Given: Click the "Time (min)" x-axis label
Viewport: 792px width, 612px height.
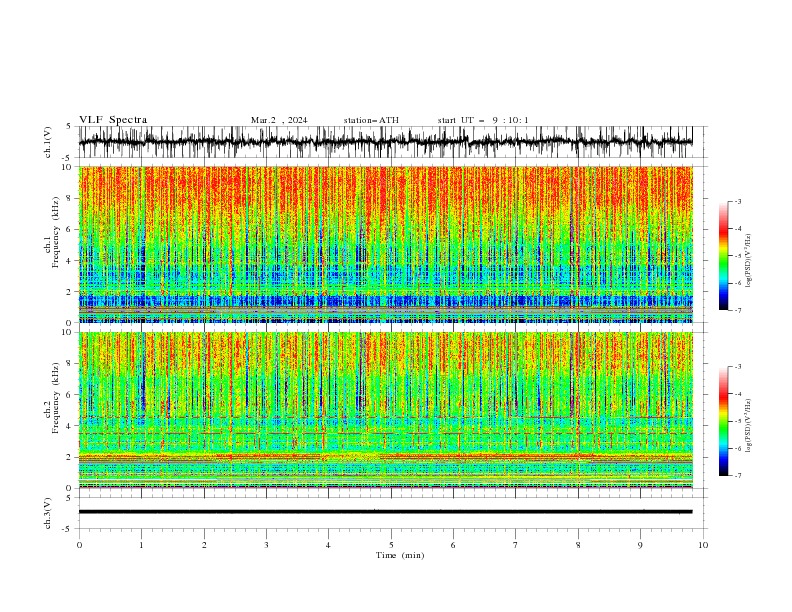Looking at the screenshot, I should coord(400,555).
